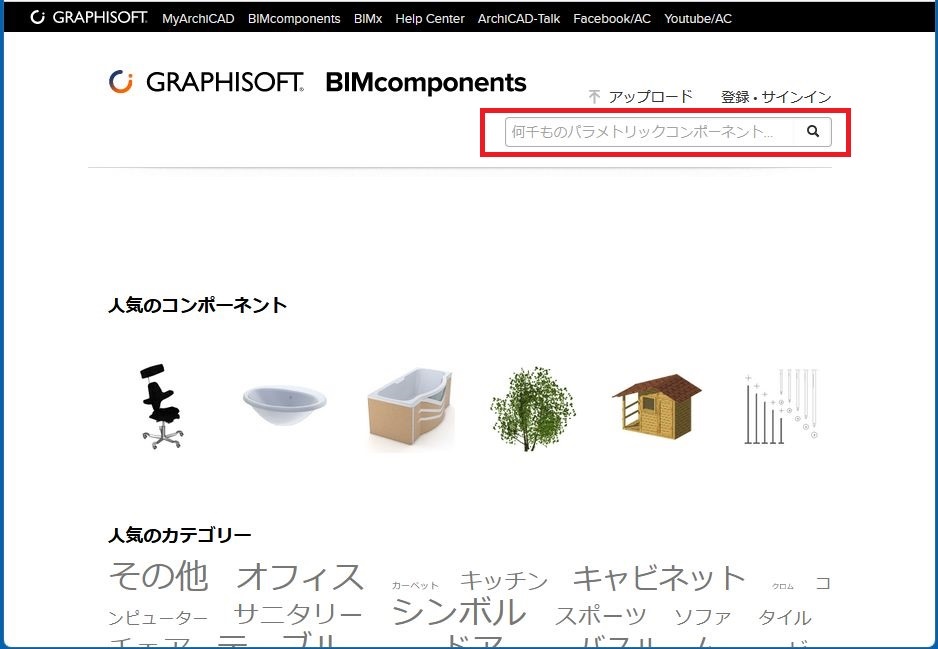Select the シンボル category tag
Image resolution: width=938 pixels, height=649 pixels.
pos(459,612)
